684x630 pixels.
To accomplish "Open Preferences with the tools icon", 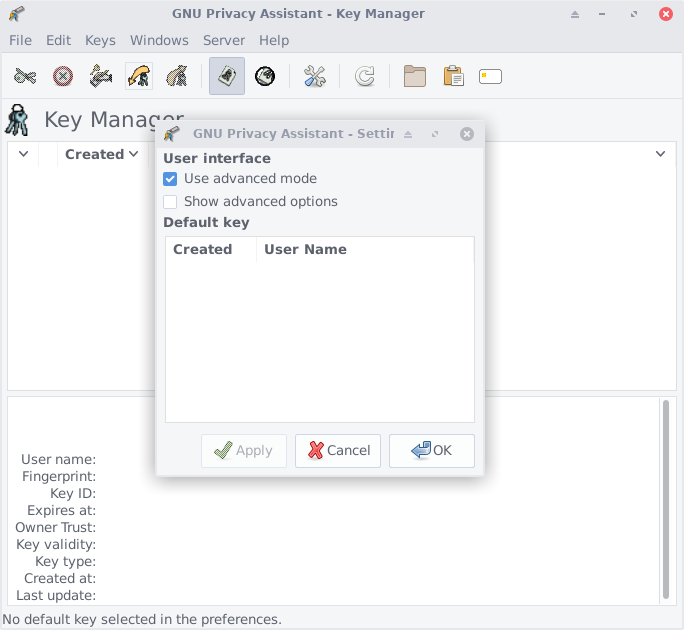I will 315,76.
